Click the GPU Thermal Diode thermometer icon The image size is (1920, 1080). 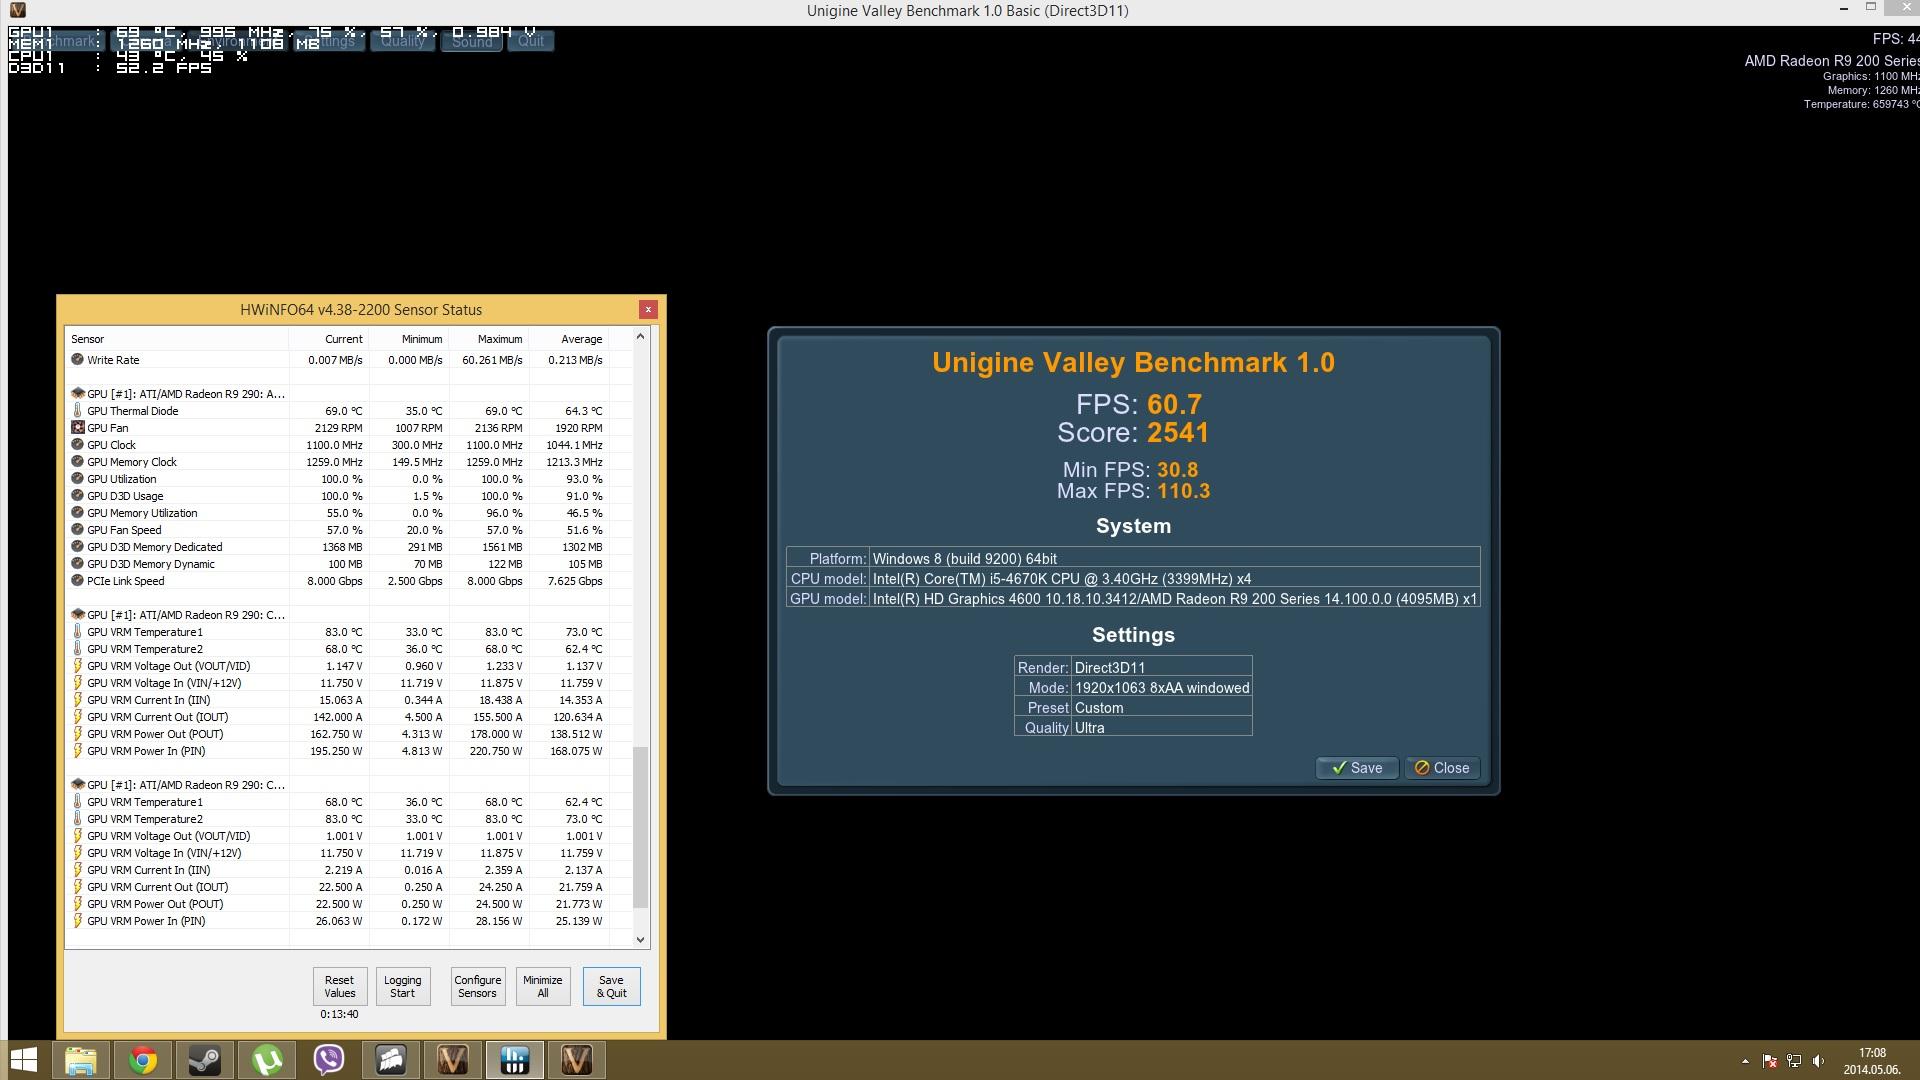click(x=77, y=411)
